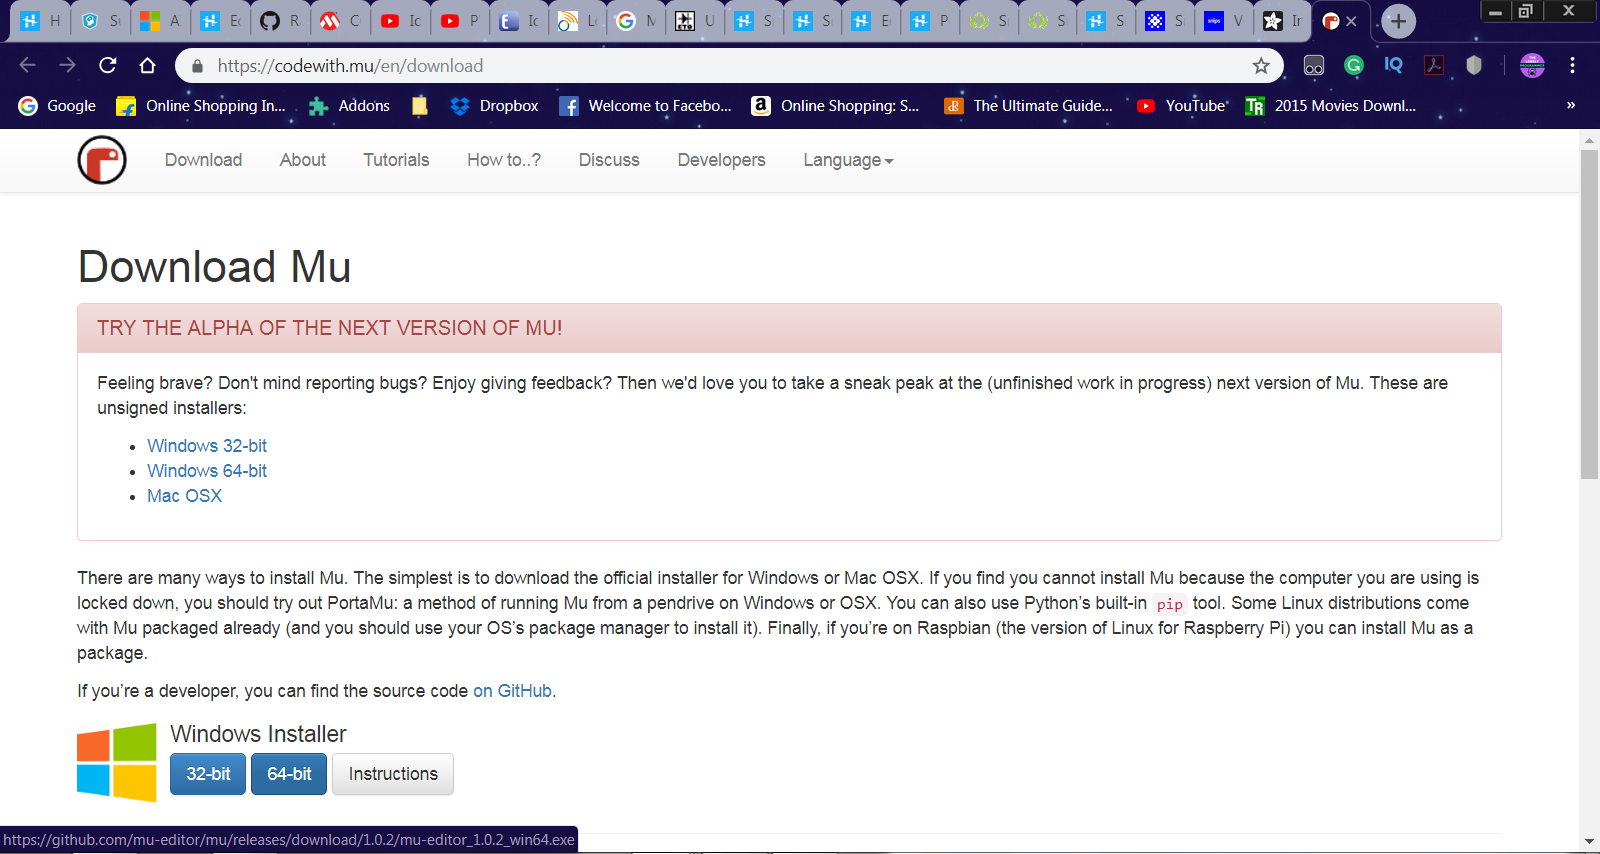The width and height of the screenshot is (1600, 854).
Task: Download the 64-bit Windows installer
Action: tap(289, 774)
